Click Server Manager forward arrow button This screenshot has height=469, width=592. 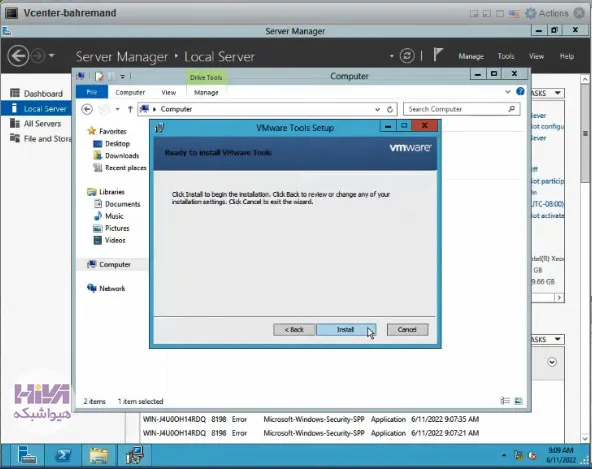pos(38,56)
